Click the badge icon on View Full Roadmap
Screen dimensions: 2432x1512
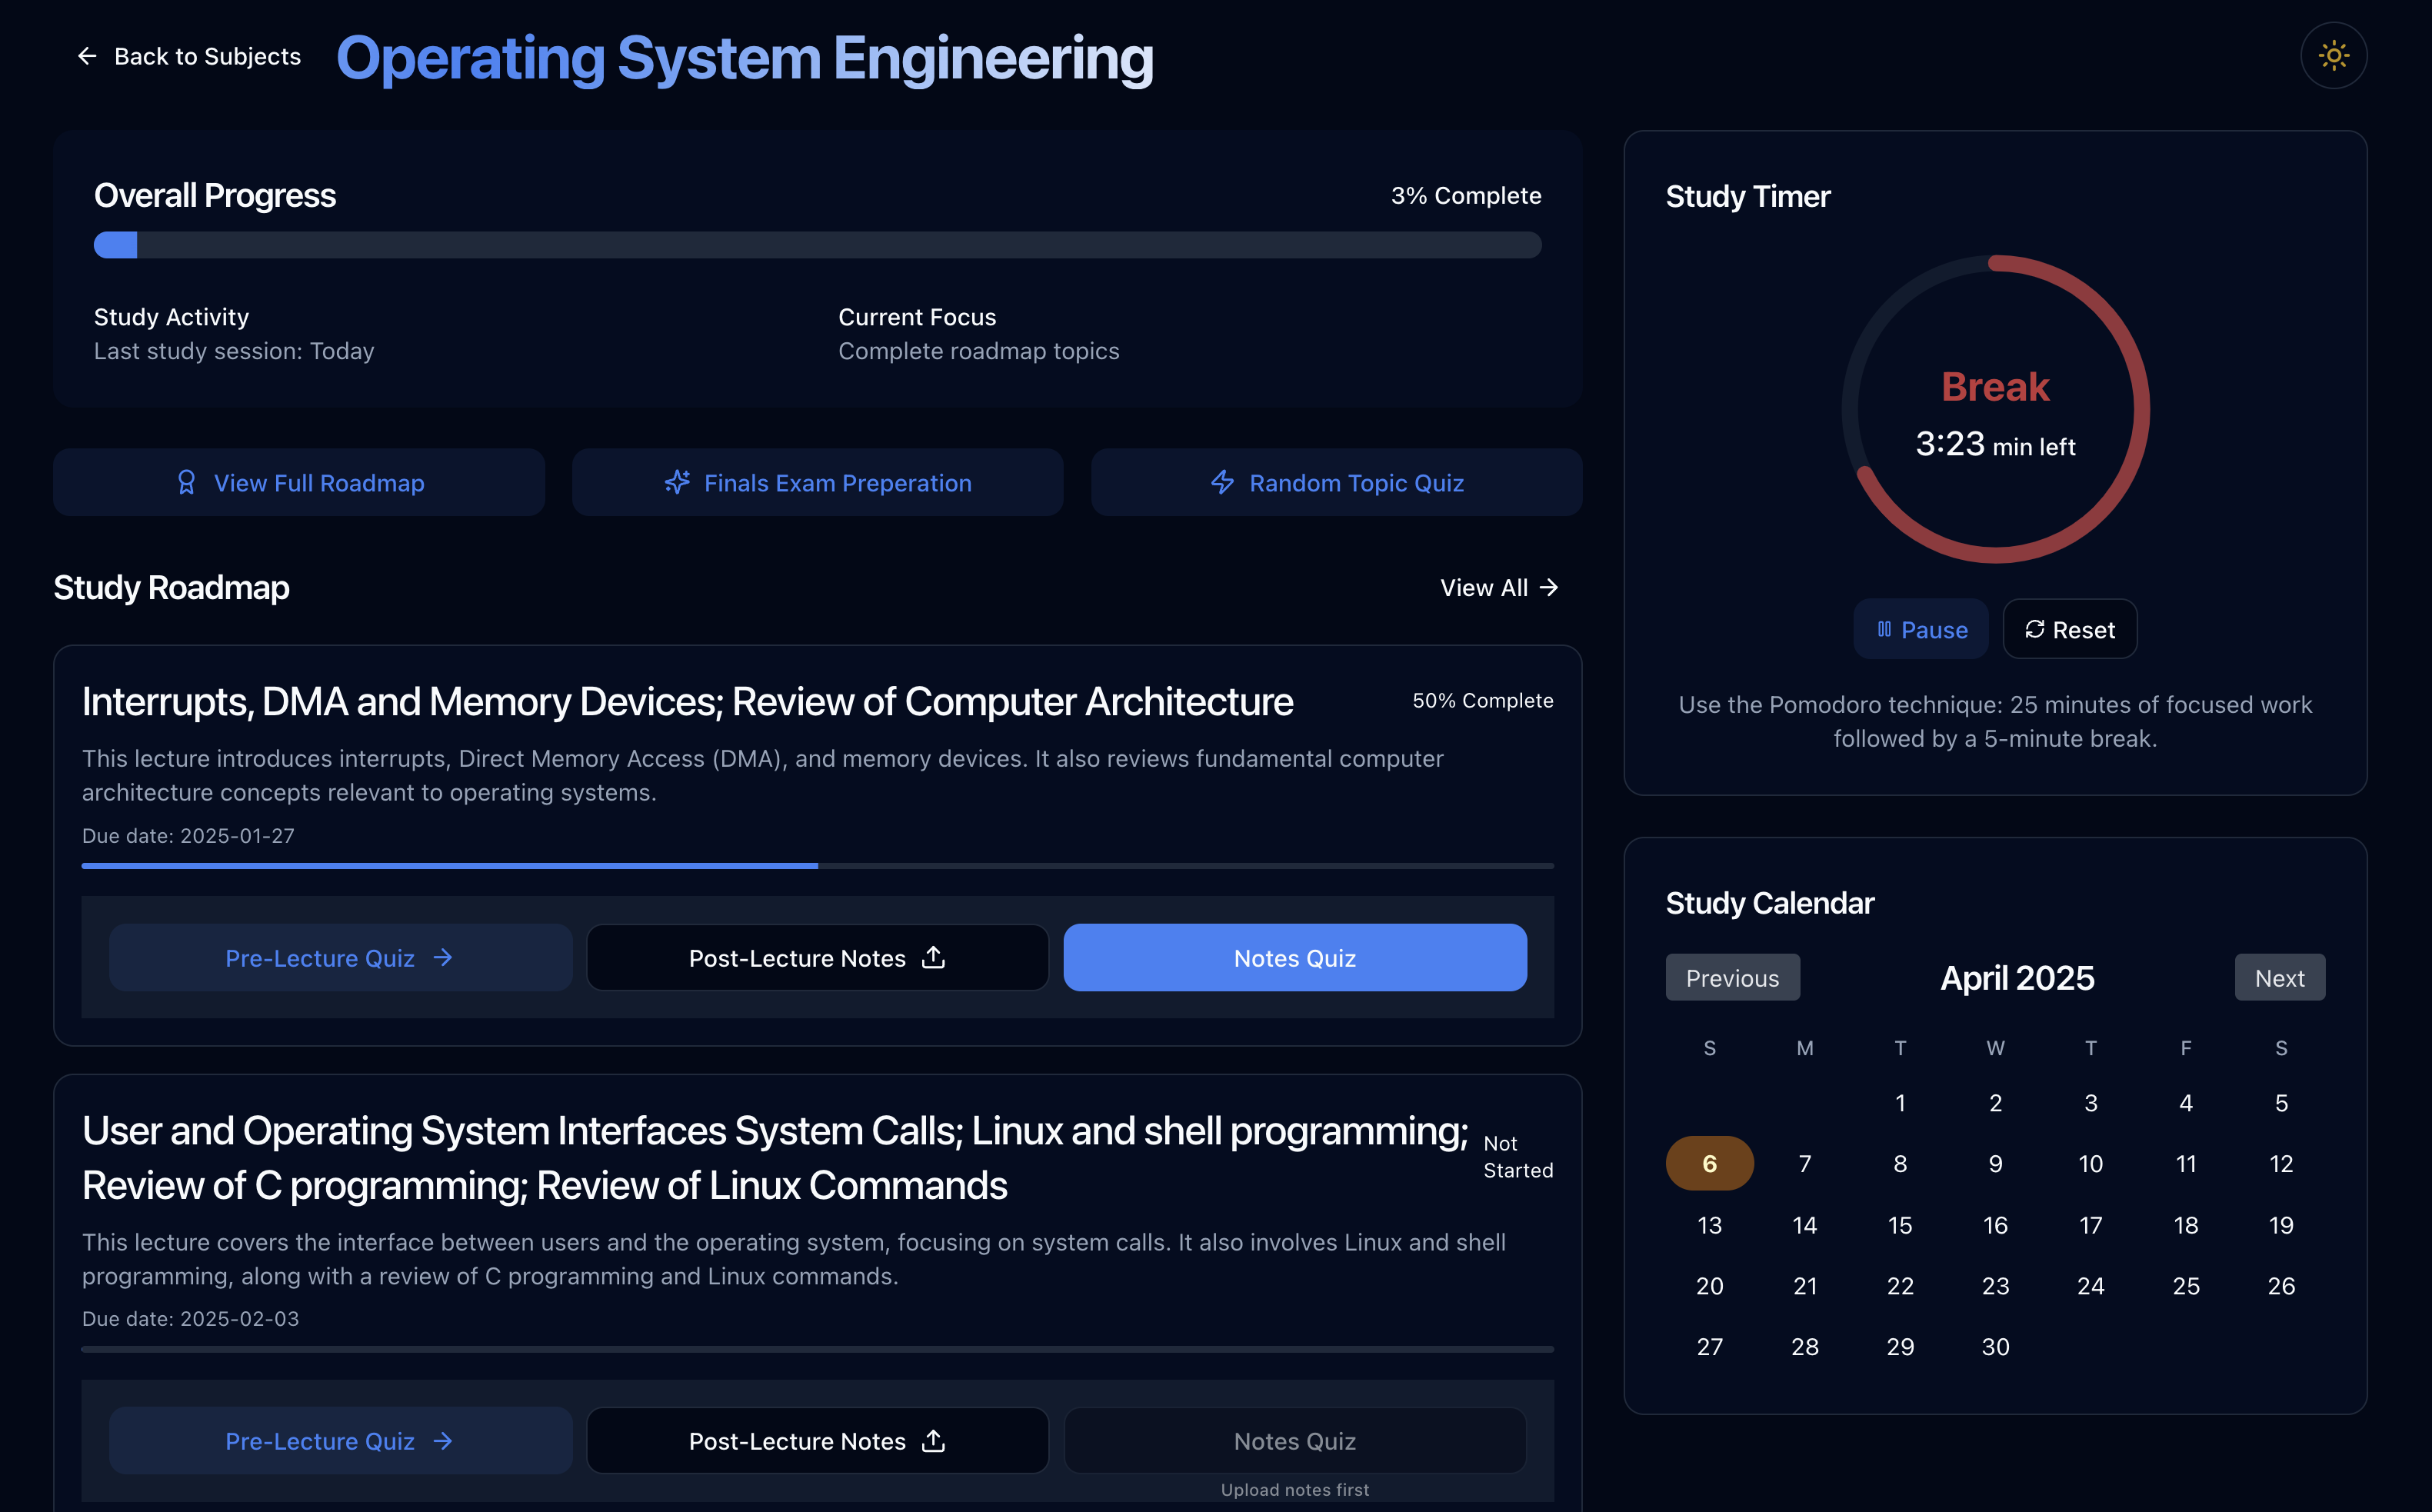tap(186, 482)
